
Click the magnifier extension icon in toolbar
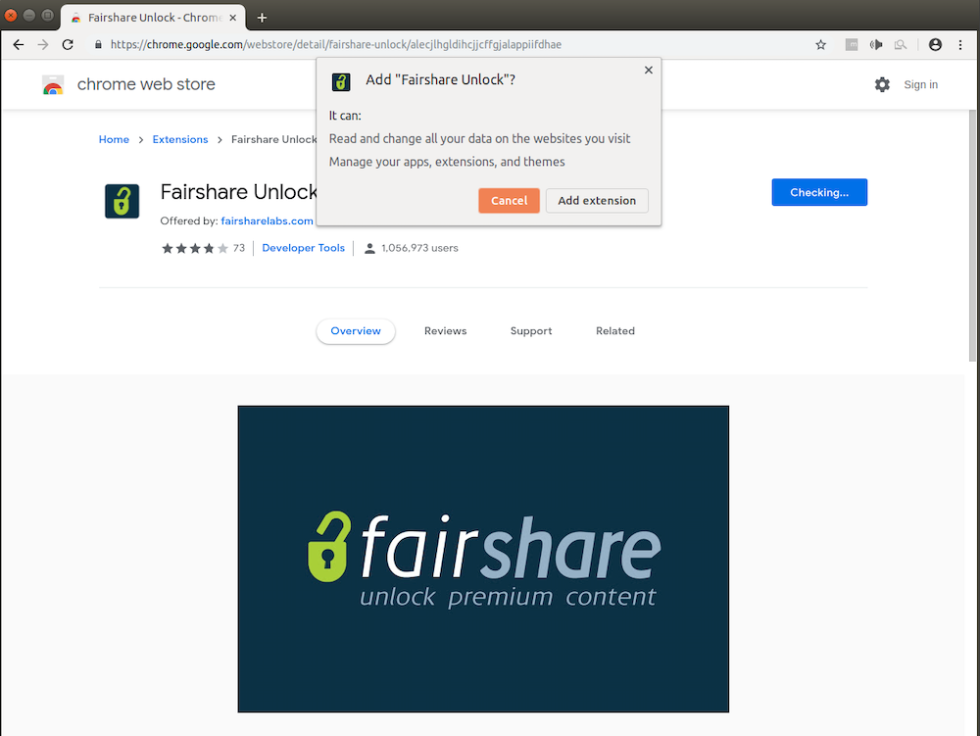[x=900, y=44]
